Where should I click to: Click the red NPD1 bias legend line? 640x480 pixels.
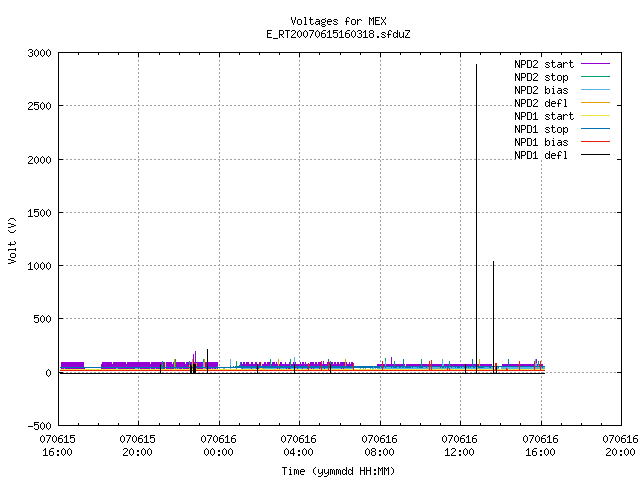pyautogui.click(x=595, y=142)
